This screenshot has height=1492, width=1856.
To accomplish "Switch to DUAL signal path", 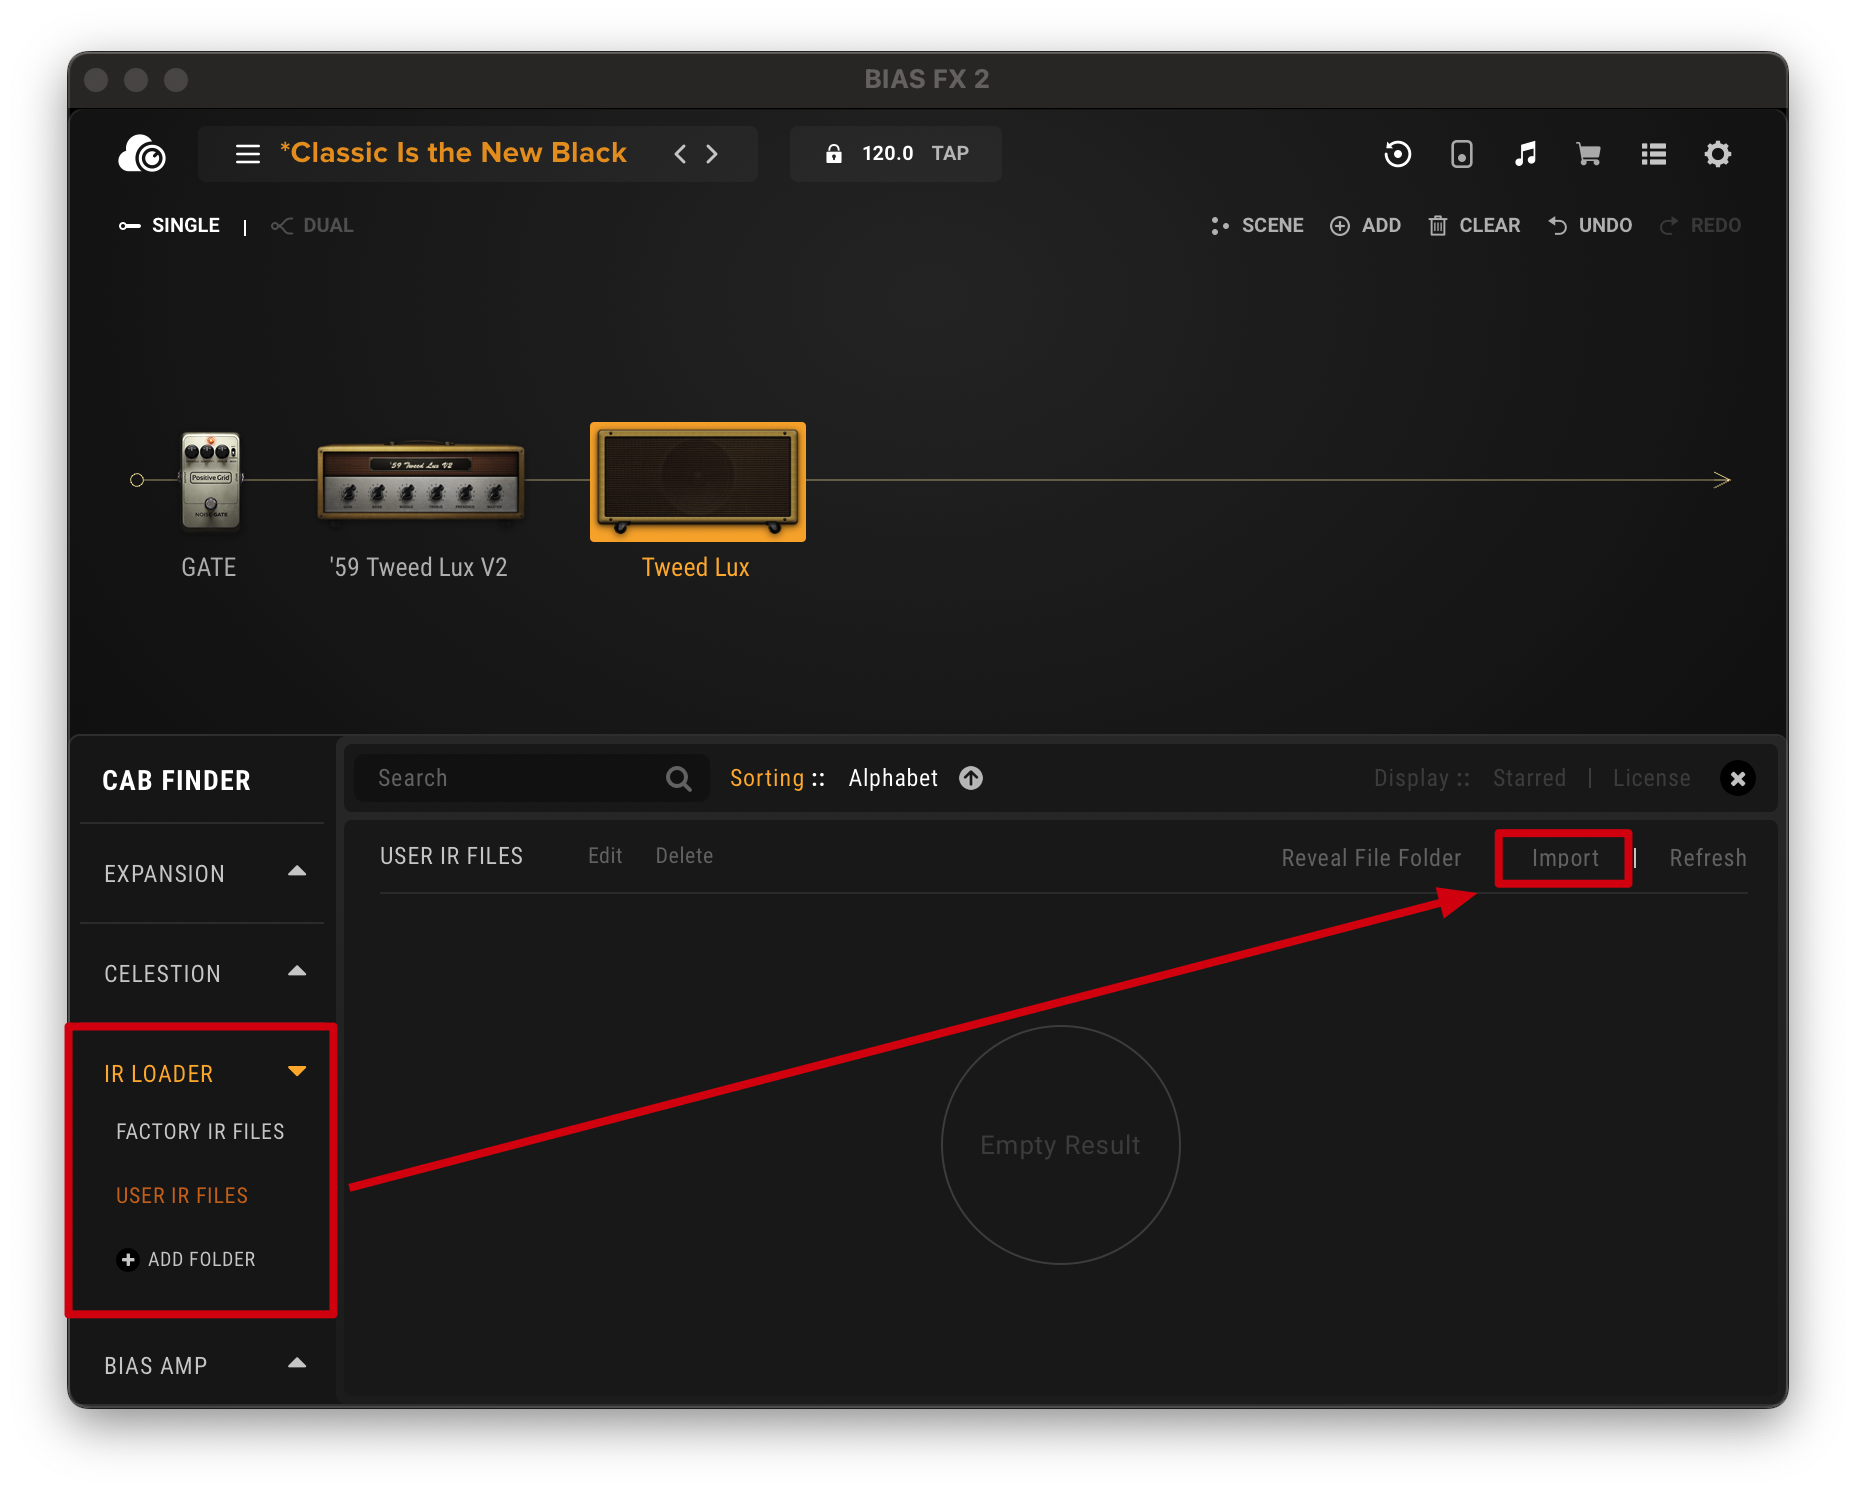I will pyautogui.click(x=312, y=225).
